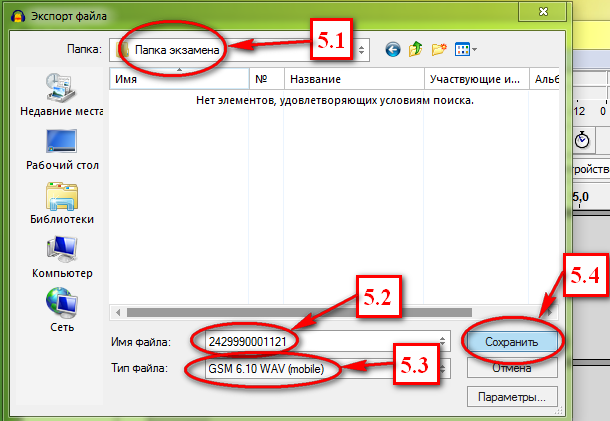Open the Тип файла format dropdown
Viewport: 610px width, 421px height.
tap(443, 369)
